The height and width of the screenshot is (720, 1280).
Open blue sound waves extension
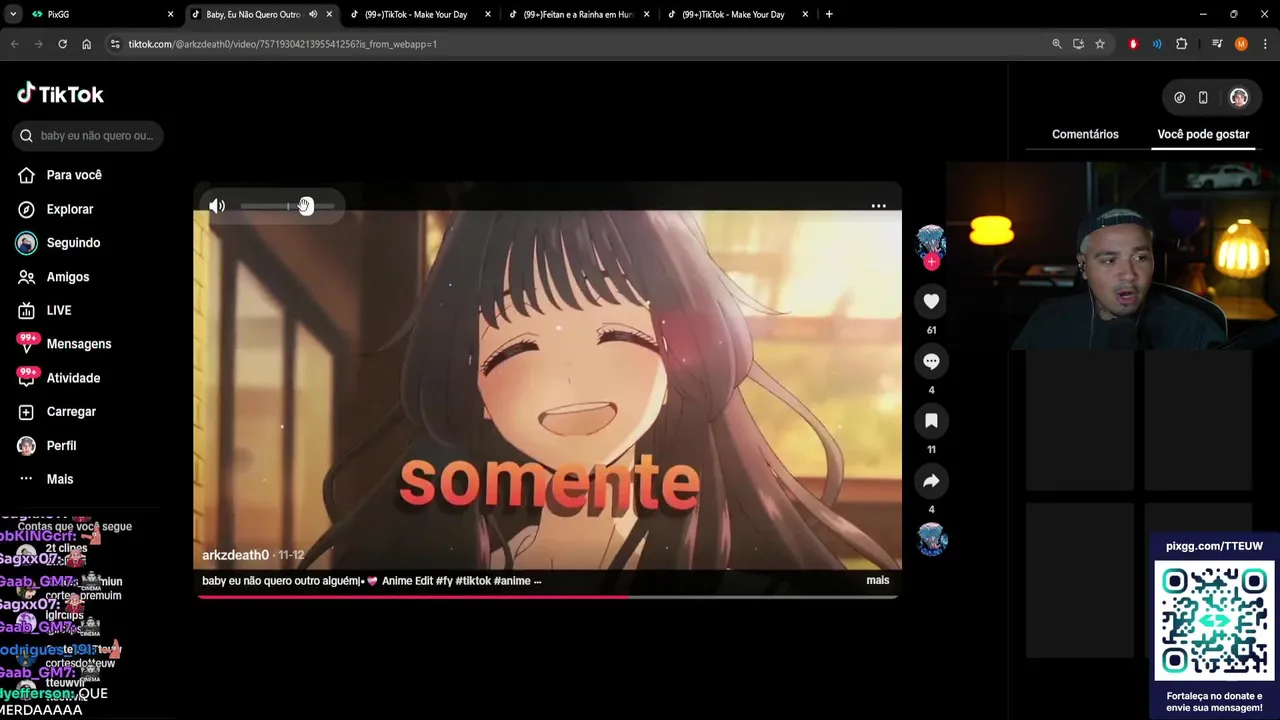pos(1157,44)
